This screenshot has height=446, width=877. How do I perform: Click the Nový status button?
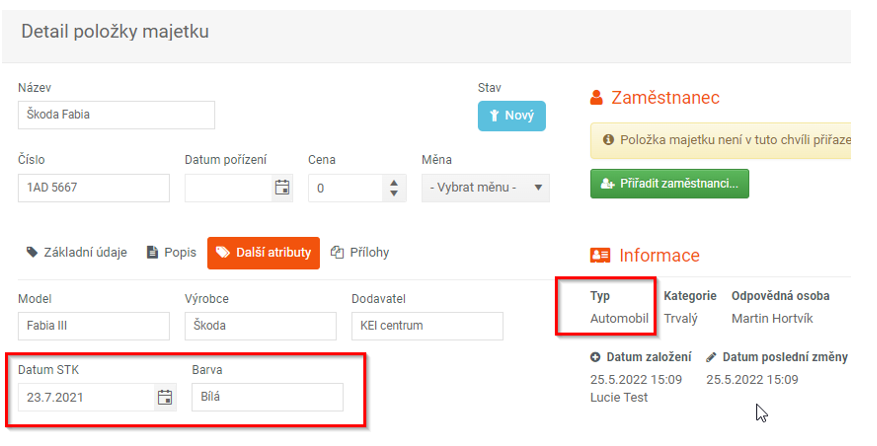[512, 116]
